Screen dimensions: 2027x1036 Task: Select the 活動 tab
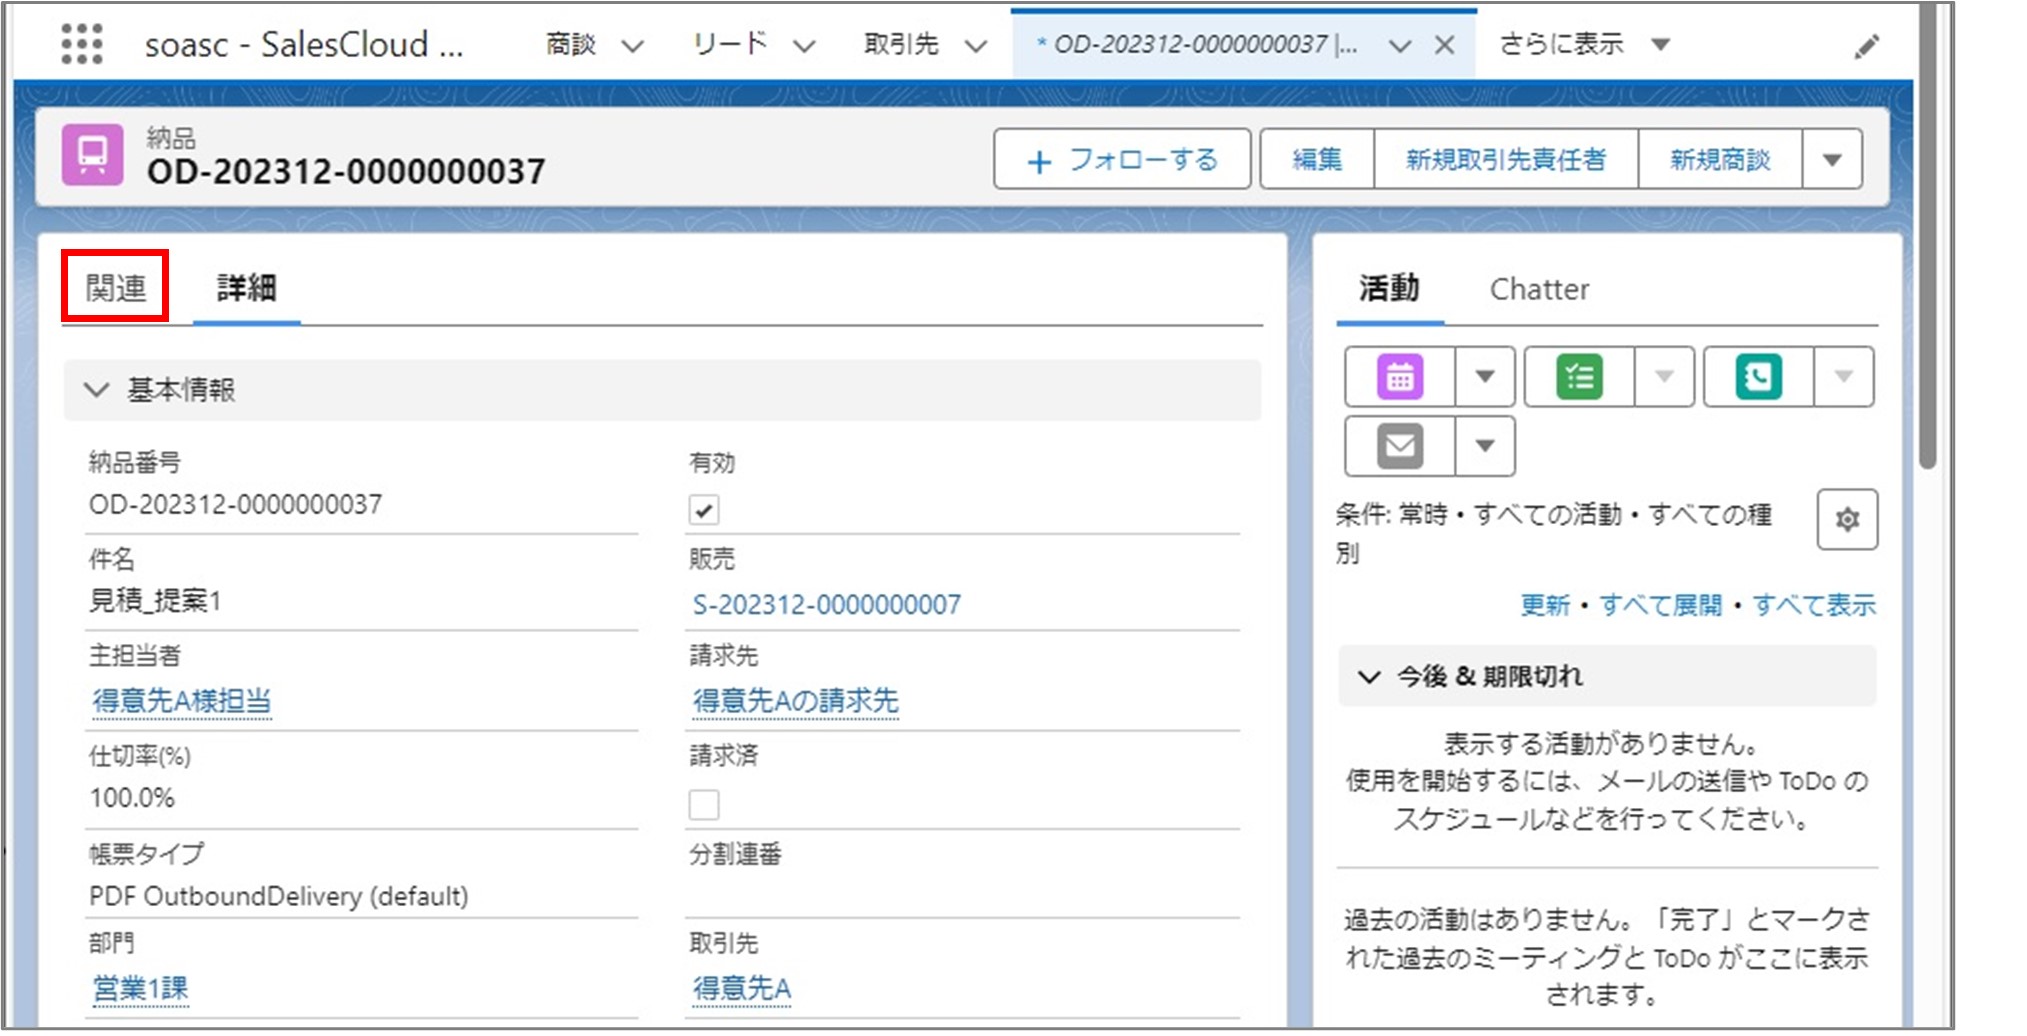1389,288
